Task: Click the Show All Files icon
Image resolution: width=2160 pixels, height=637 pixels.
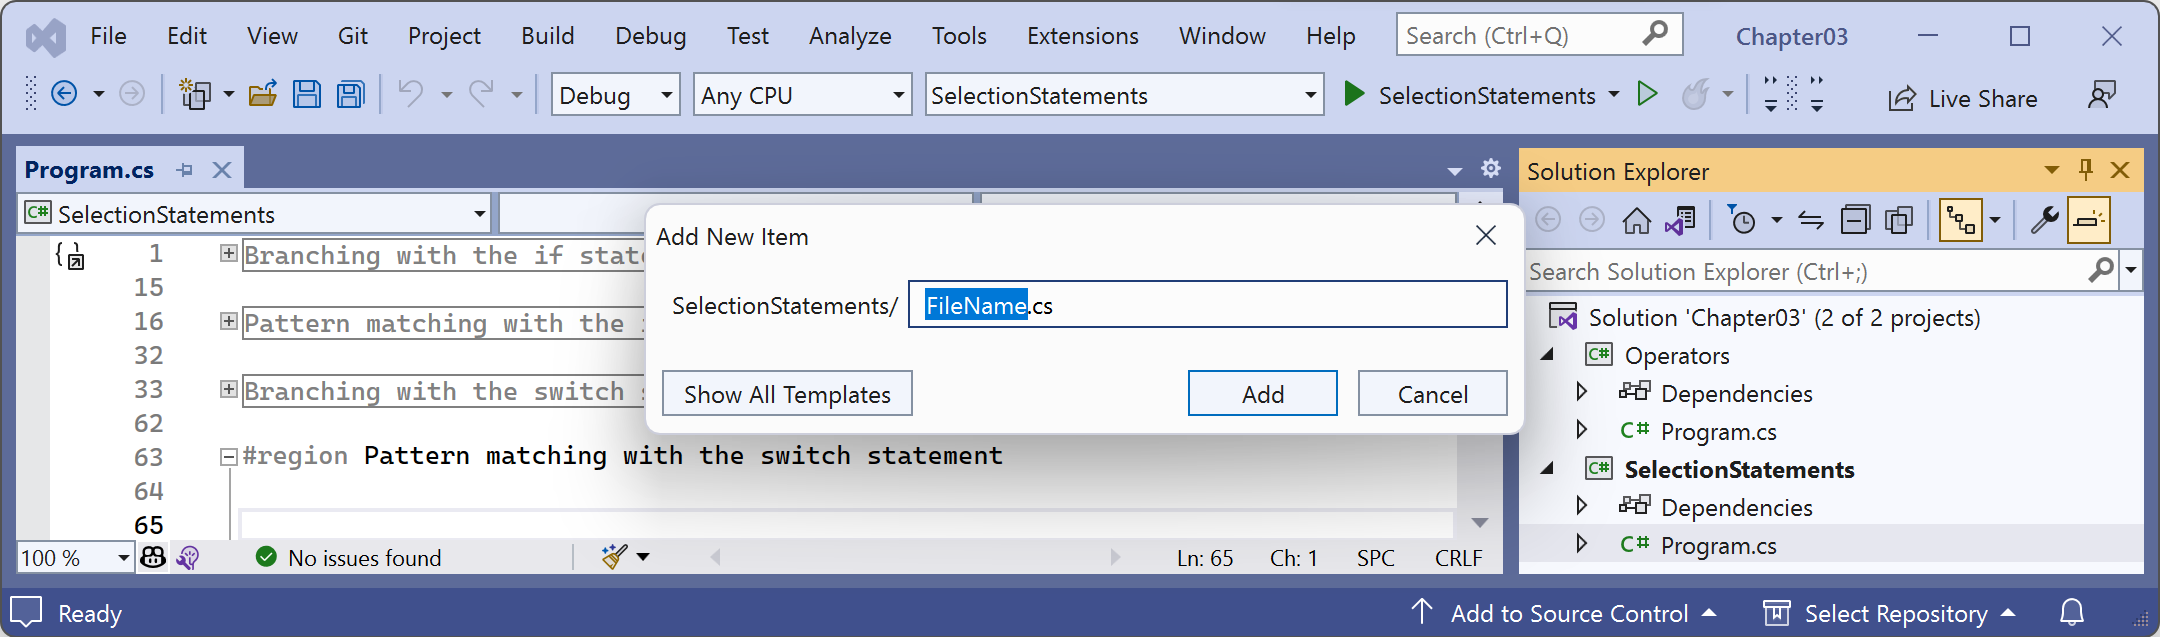Action: point(1899,220)
